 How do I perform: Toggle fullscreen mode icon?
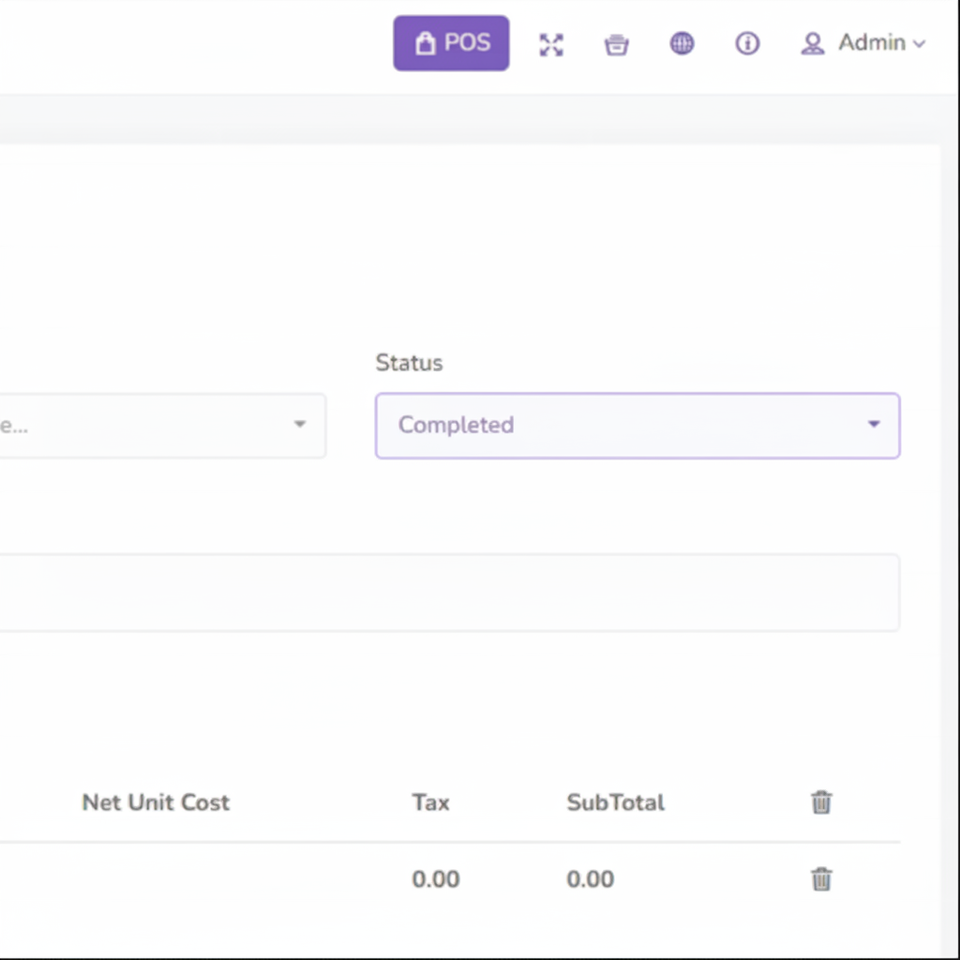click(551, 44)
